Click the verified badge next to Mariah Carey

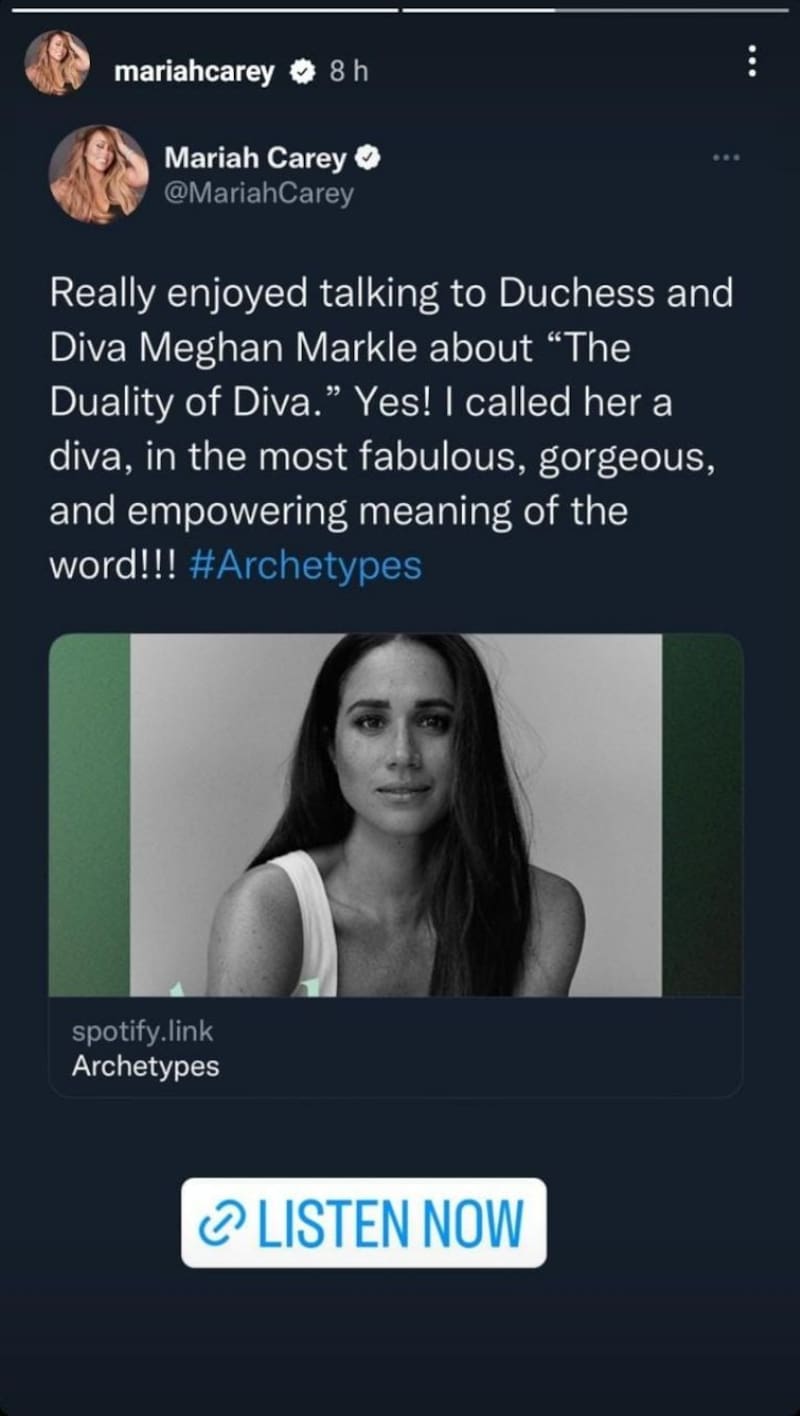(367, 158)
